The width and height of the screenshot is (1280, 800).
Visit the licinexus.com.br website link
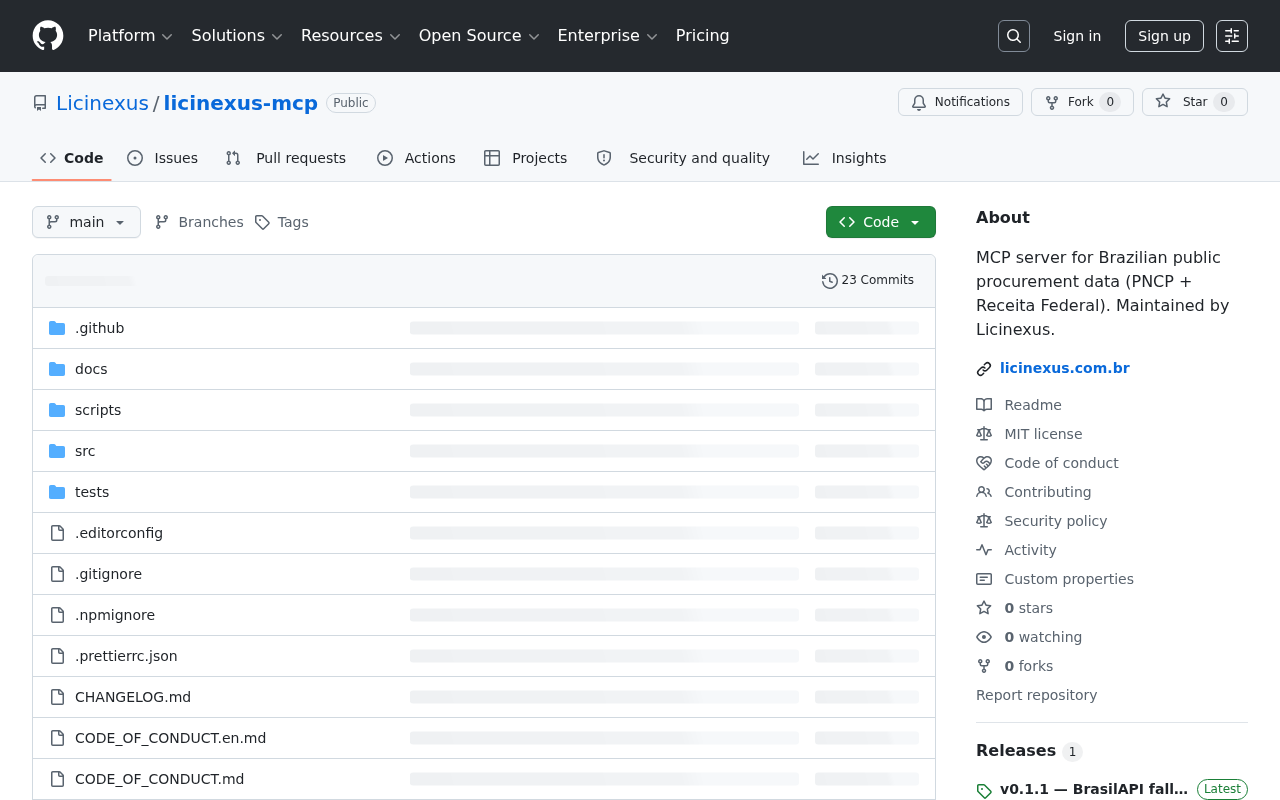pos(1065,368)
